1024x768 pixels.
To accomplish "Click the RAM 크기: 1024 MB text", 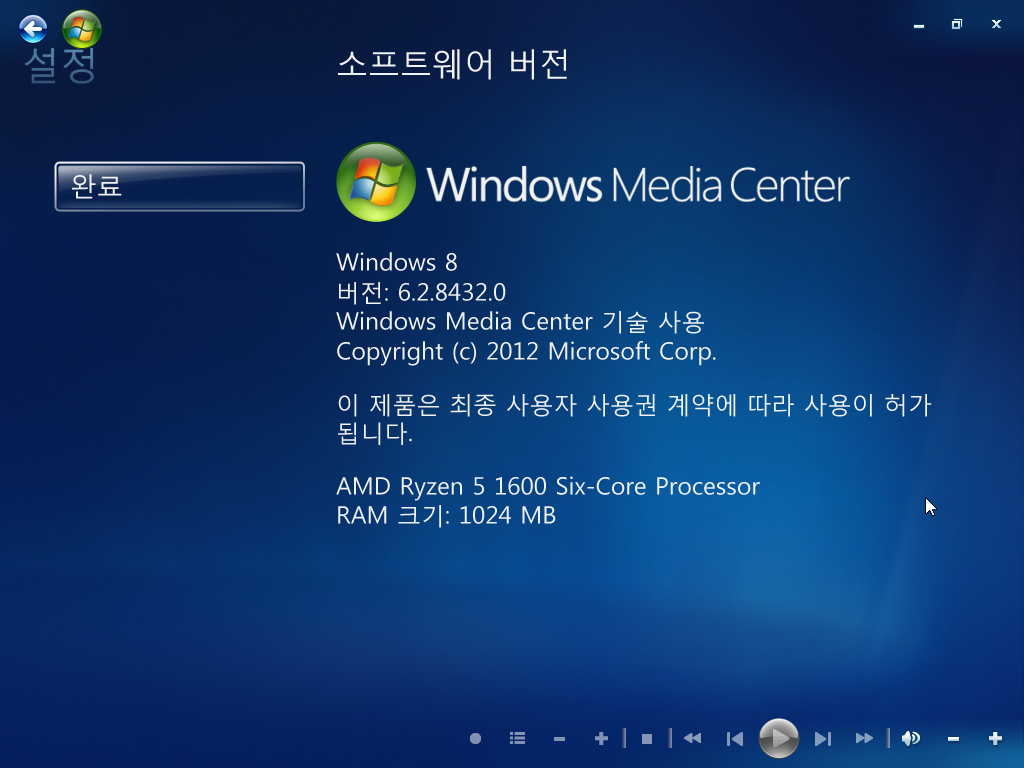I will pos(446,515).
